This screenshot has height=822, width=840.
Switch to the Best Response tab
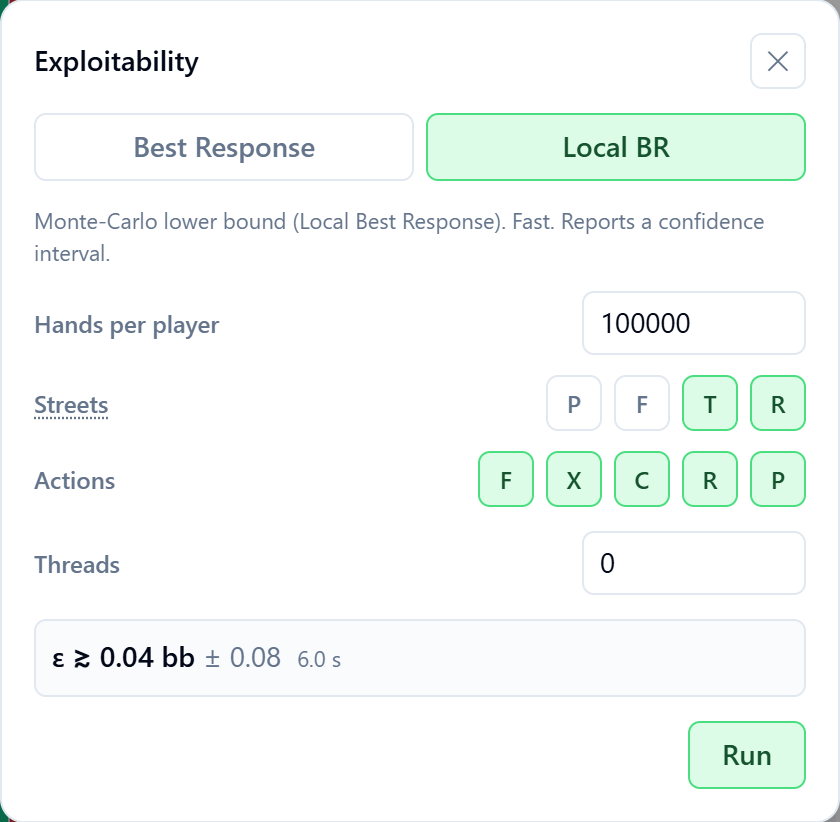[224, 147]
